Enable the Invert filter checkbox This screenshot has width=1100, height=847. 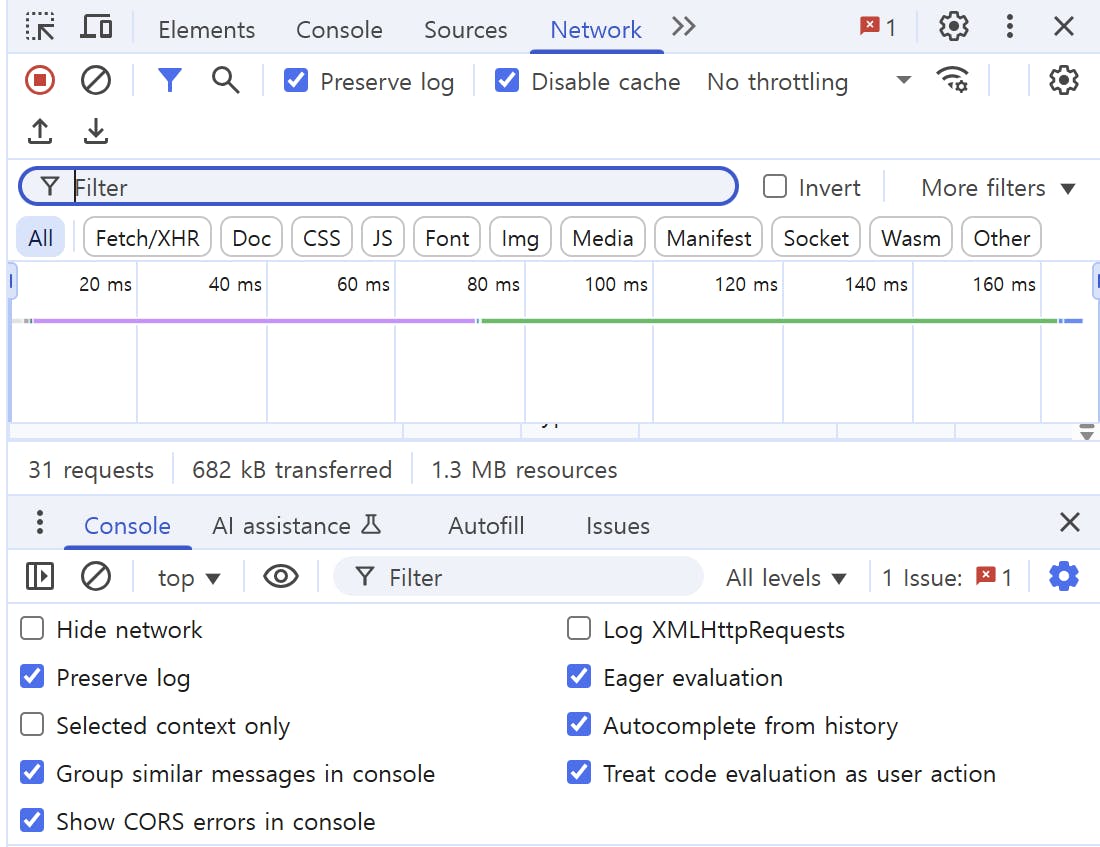[775, 187]
